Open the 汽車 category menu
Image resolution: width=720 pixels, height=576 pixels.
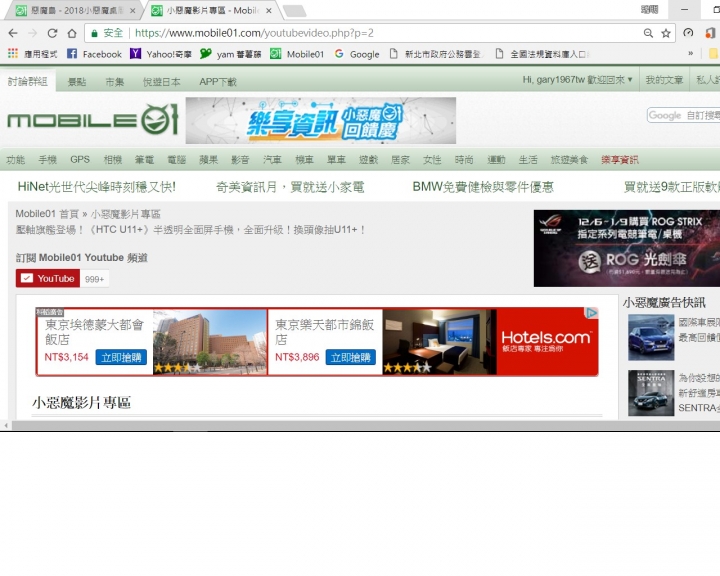272,159
